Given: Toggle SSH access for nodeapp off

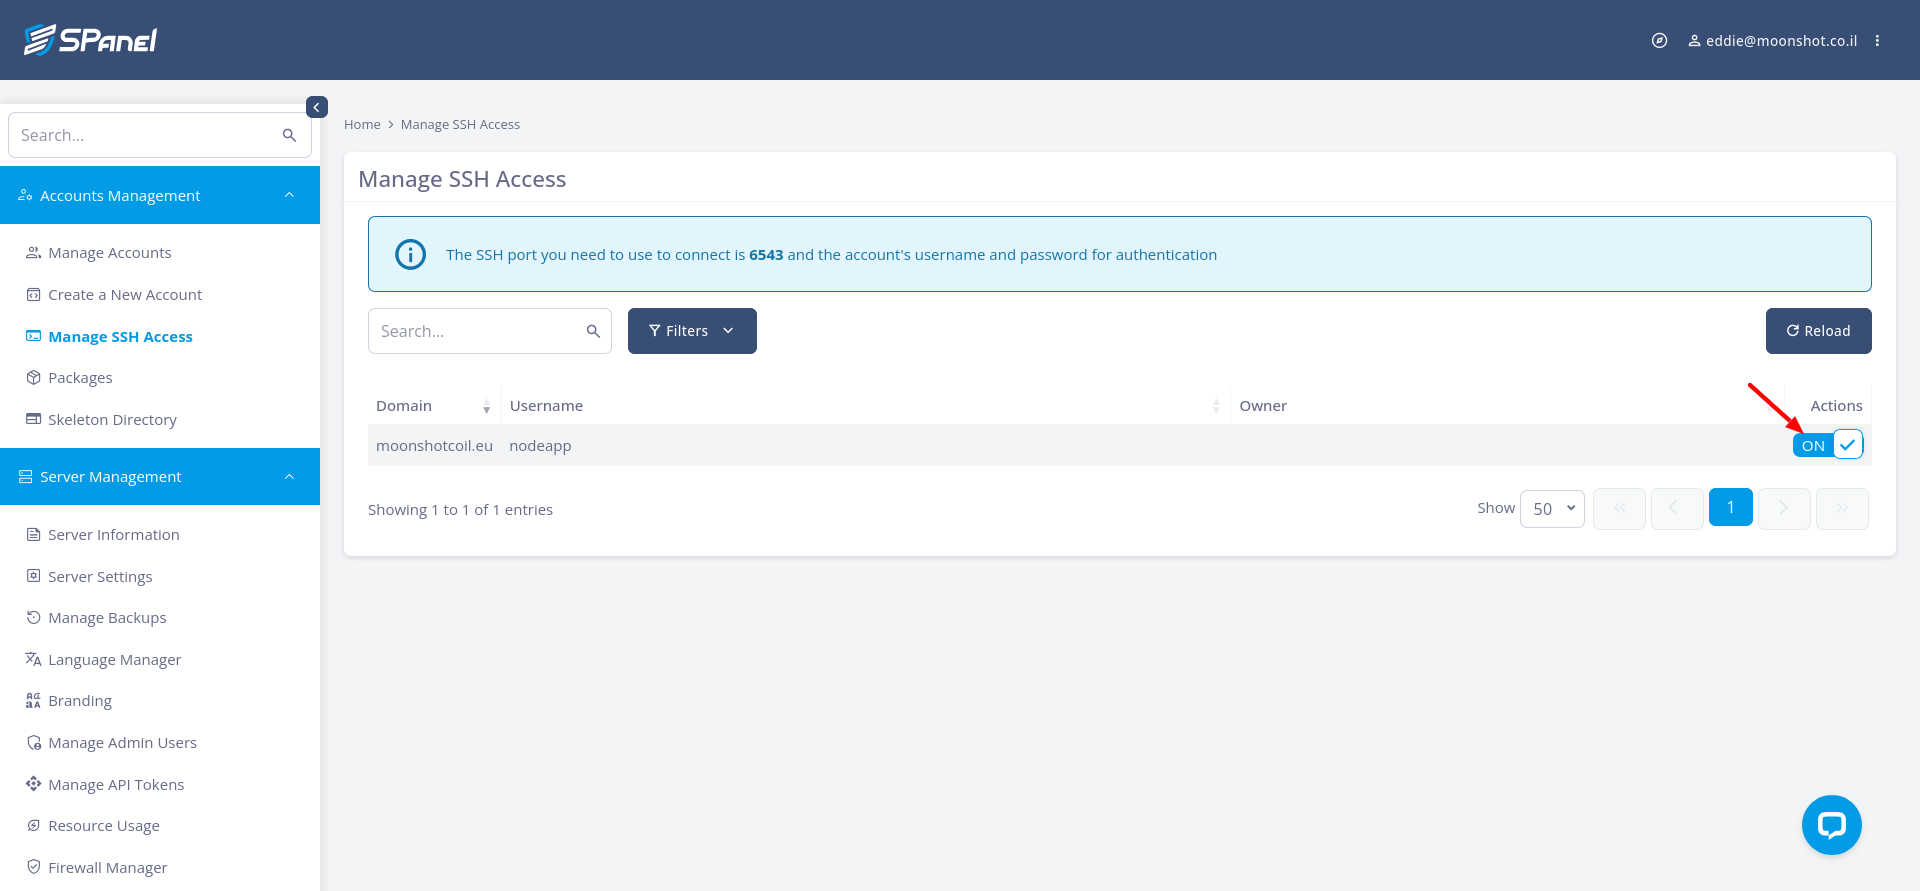Looking at the screenshot, I should click(1828, 445).
